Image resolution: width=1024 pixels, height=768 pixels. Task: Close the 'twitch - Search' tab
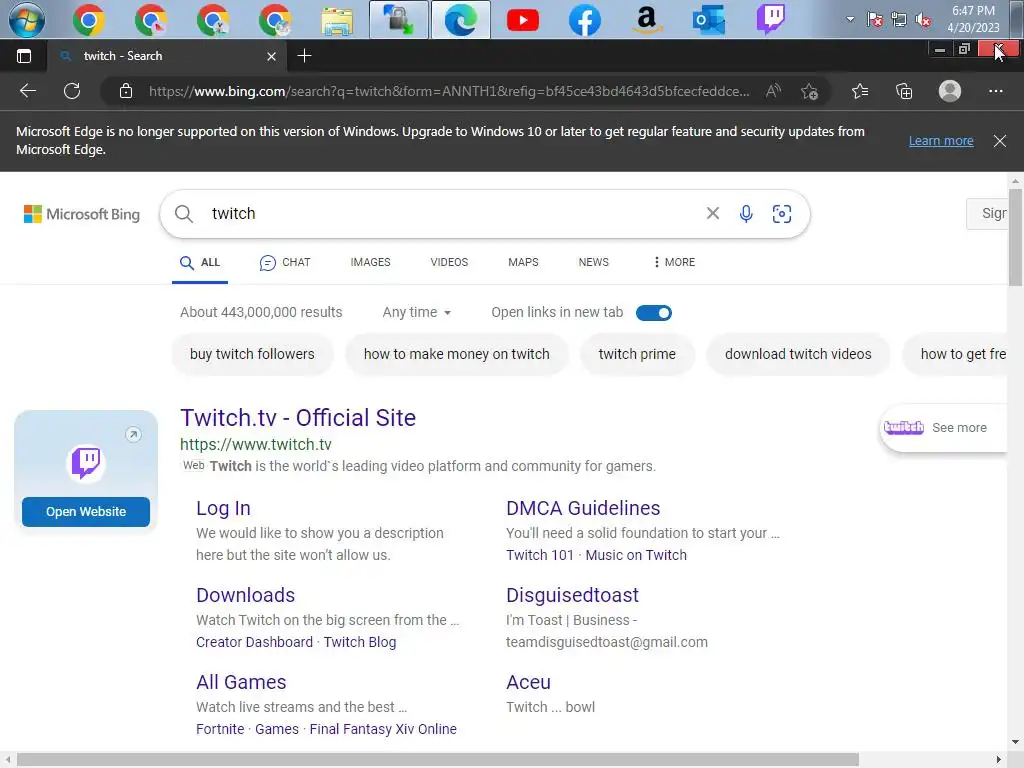pos(271,56)
